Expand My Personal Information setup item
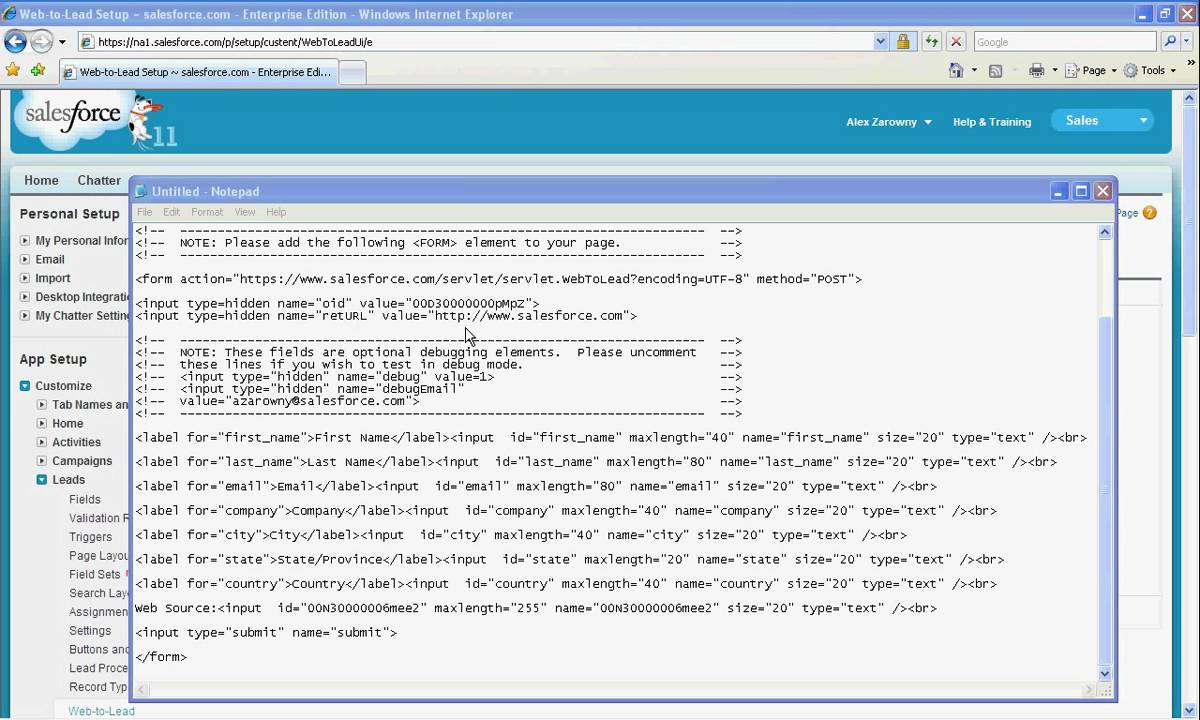 click(25, 241)
